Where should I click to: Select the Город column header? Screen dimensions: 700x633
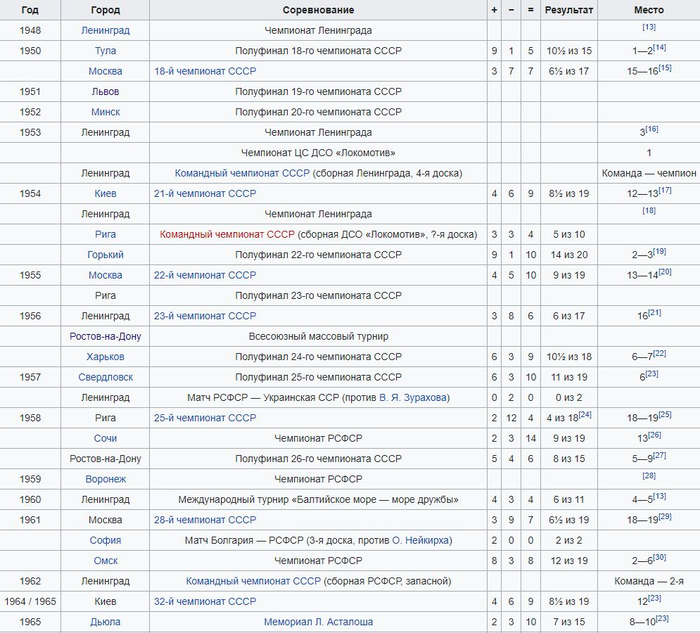coord(105,10)
